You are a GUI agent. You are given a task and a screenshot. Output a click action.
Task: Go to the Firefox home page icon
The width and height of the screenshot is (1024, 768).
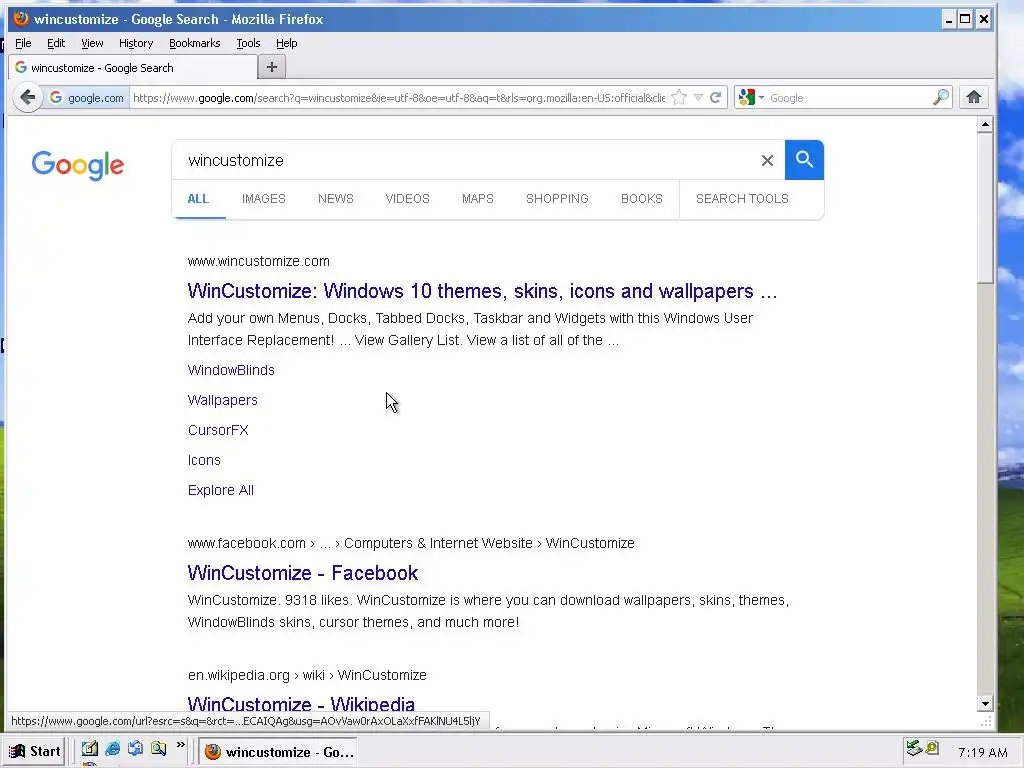coord(974,98)
